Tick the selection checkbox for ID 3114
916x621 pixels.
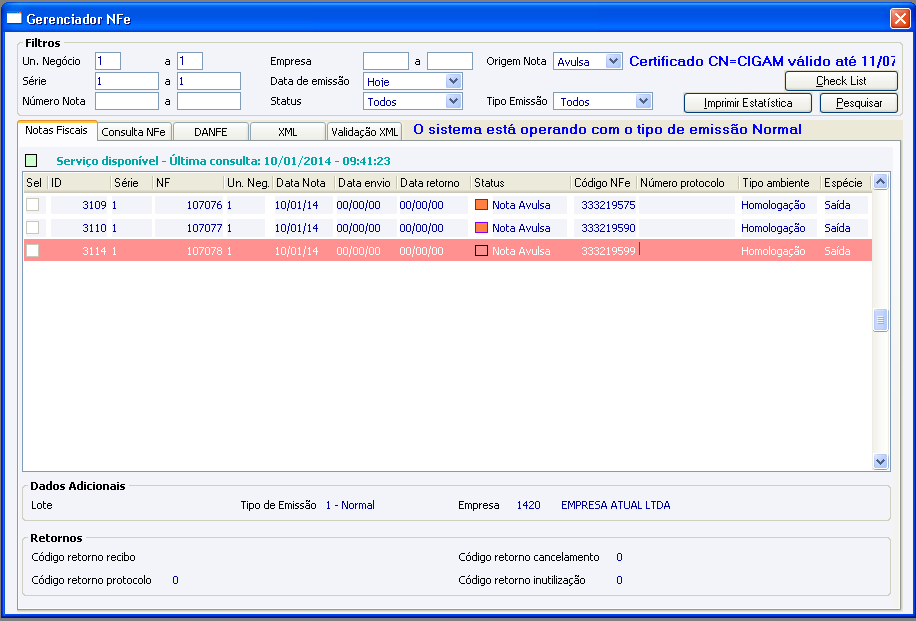coord(32,251)
